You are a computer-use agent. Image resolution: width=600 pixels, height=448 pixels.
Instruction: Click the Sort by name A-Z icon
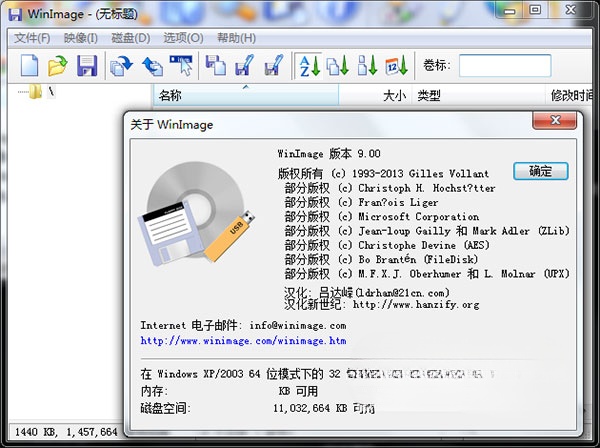(307, 67)
